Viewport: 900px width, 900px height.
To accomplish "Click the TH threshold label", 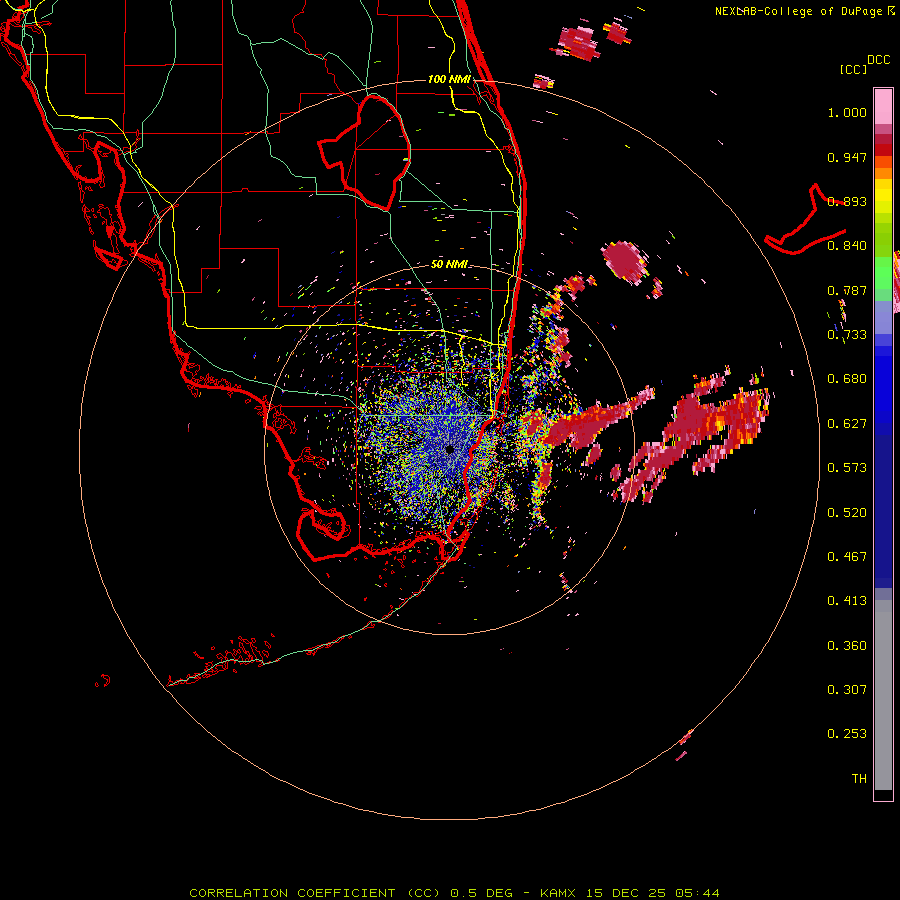I will coord(859,779).
